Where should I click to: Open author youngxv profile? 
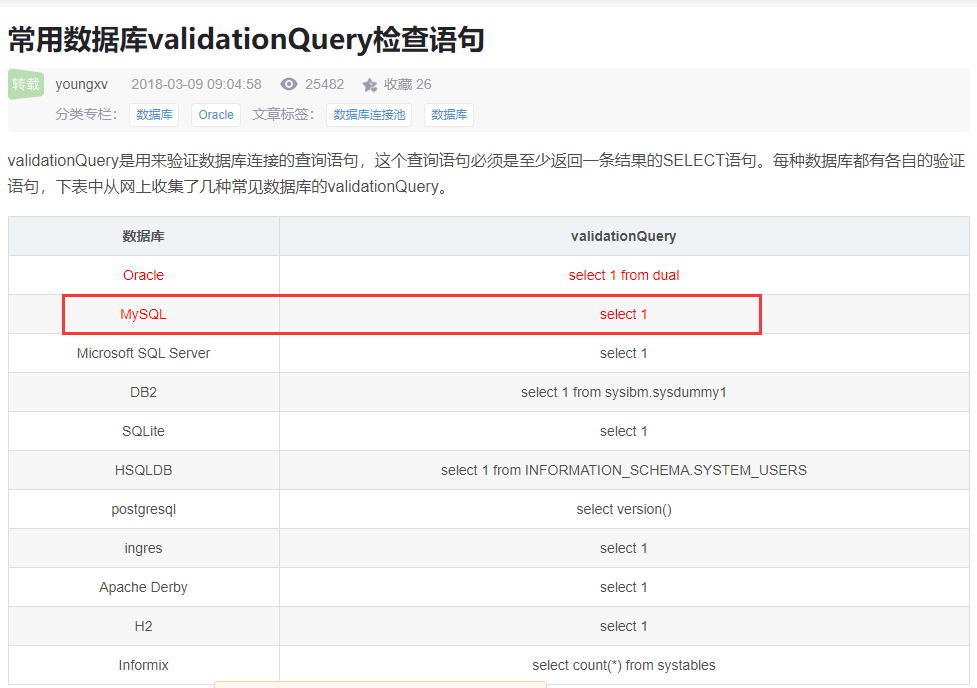tap(82, 84)
